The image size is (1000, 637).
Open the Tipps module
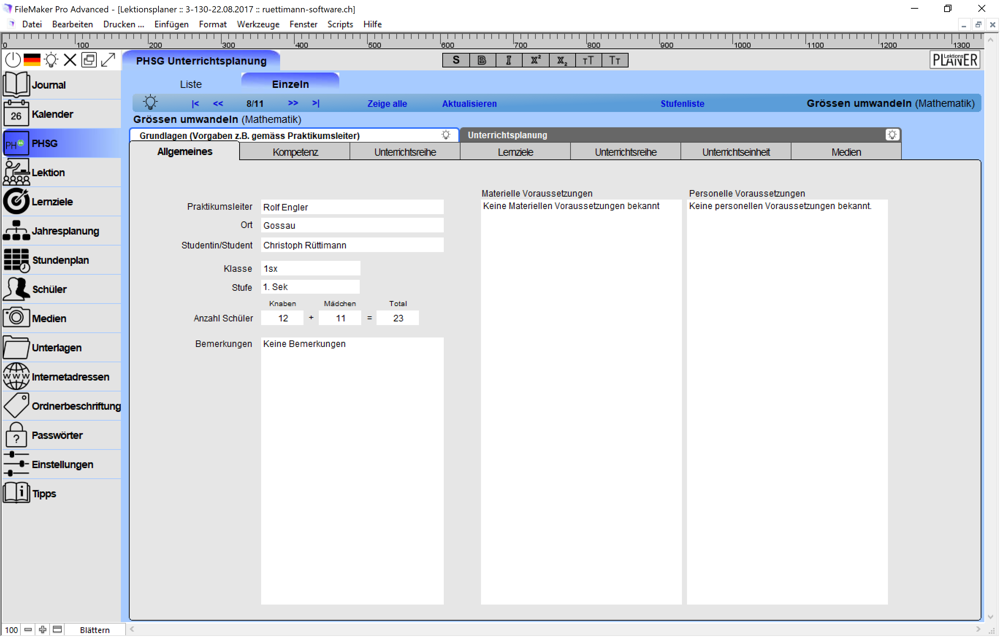click(61, 494)
